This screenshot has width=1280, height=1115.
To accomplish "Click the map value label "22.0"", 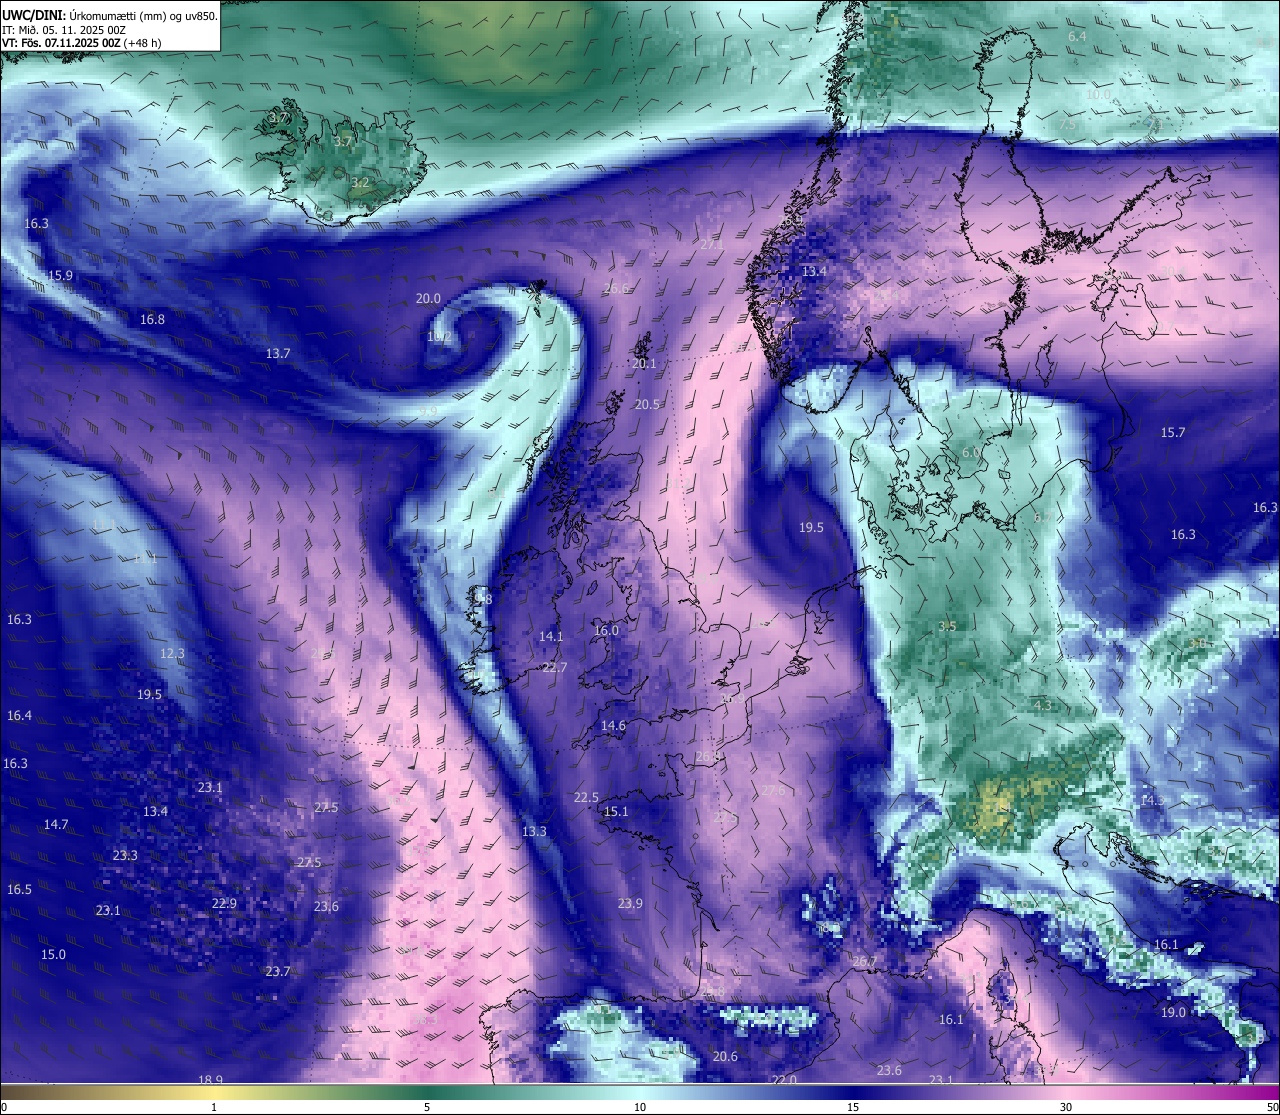I will tap(784, 1080).
